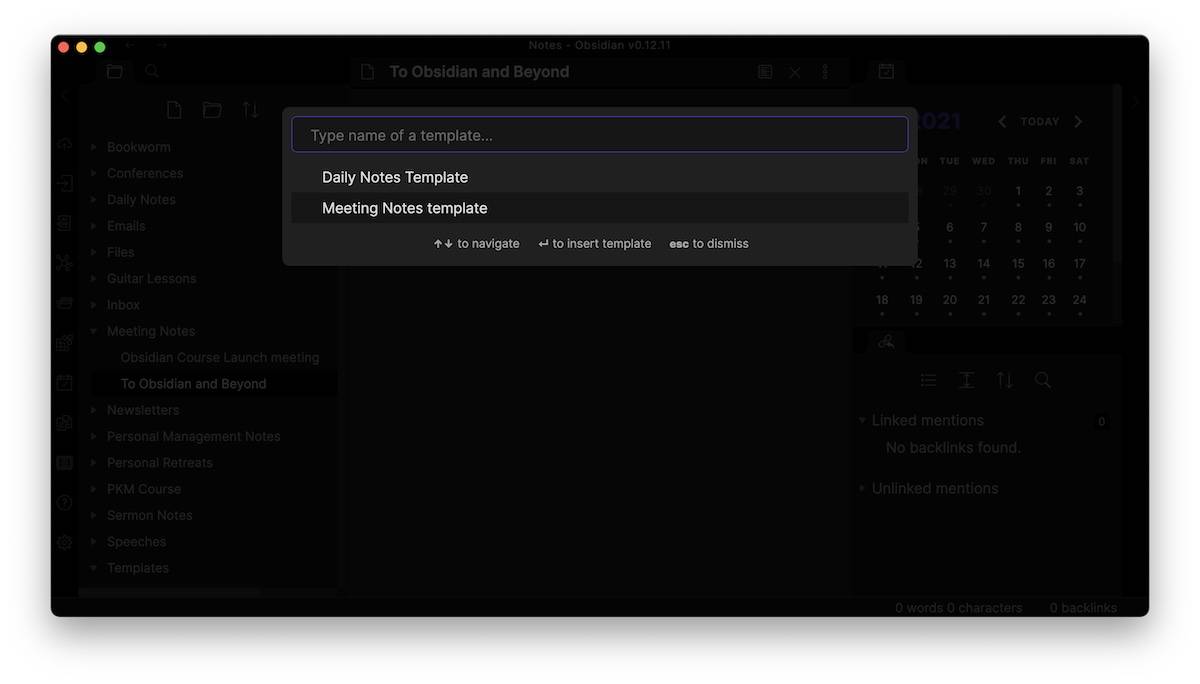Jump to TODAY in the calendar
The image size is (1200, 684).
[x=1040, y=122]
